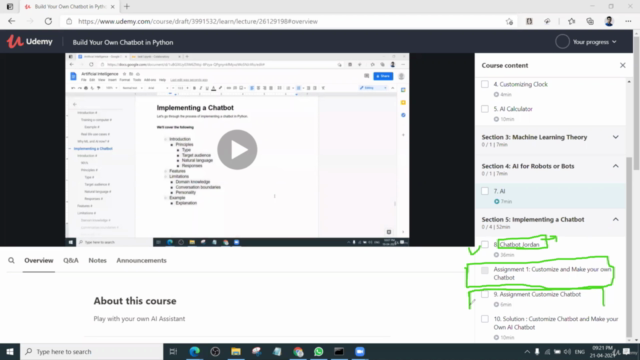Open the tab actions menu icon
Viewport: 640px width, 360px height.
click(10, 7)
